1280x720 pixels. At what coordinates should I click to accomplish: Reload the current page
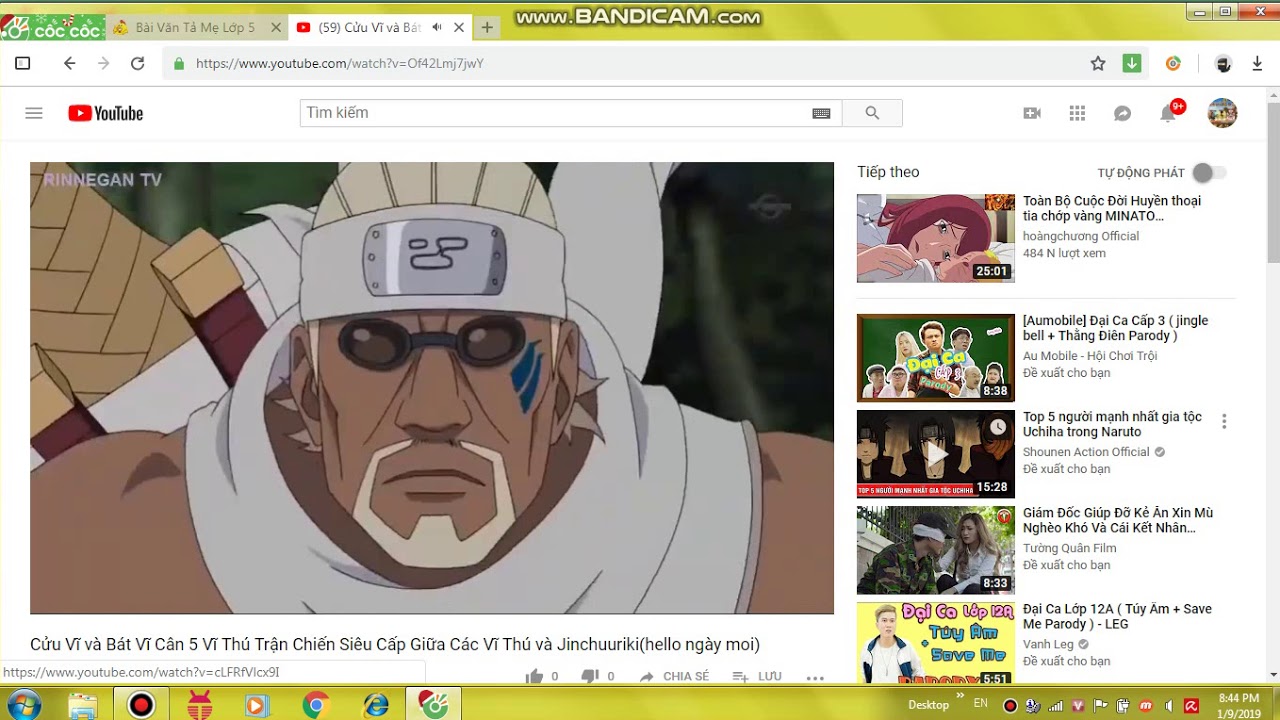click(x=138, y=63)
